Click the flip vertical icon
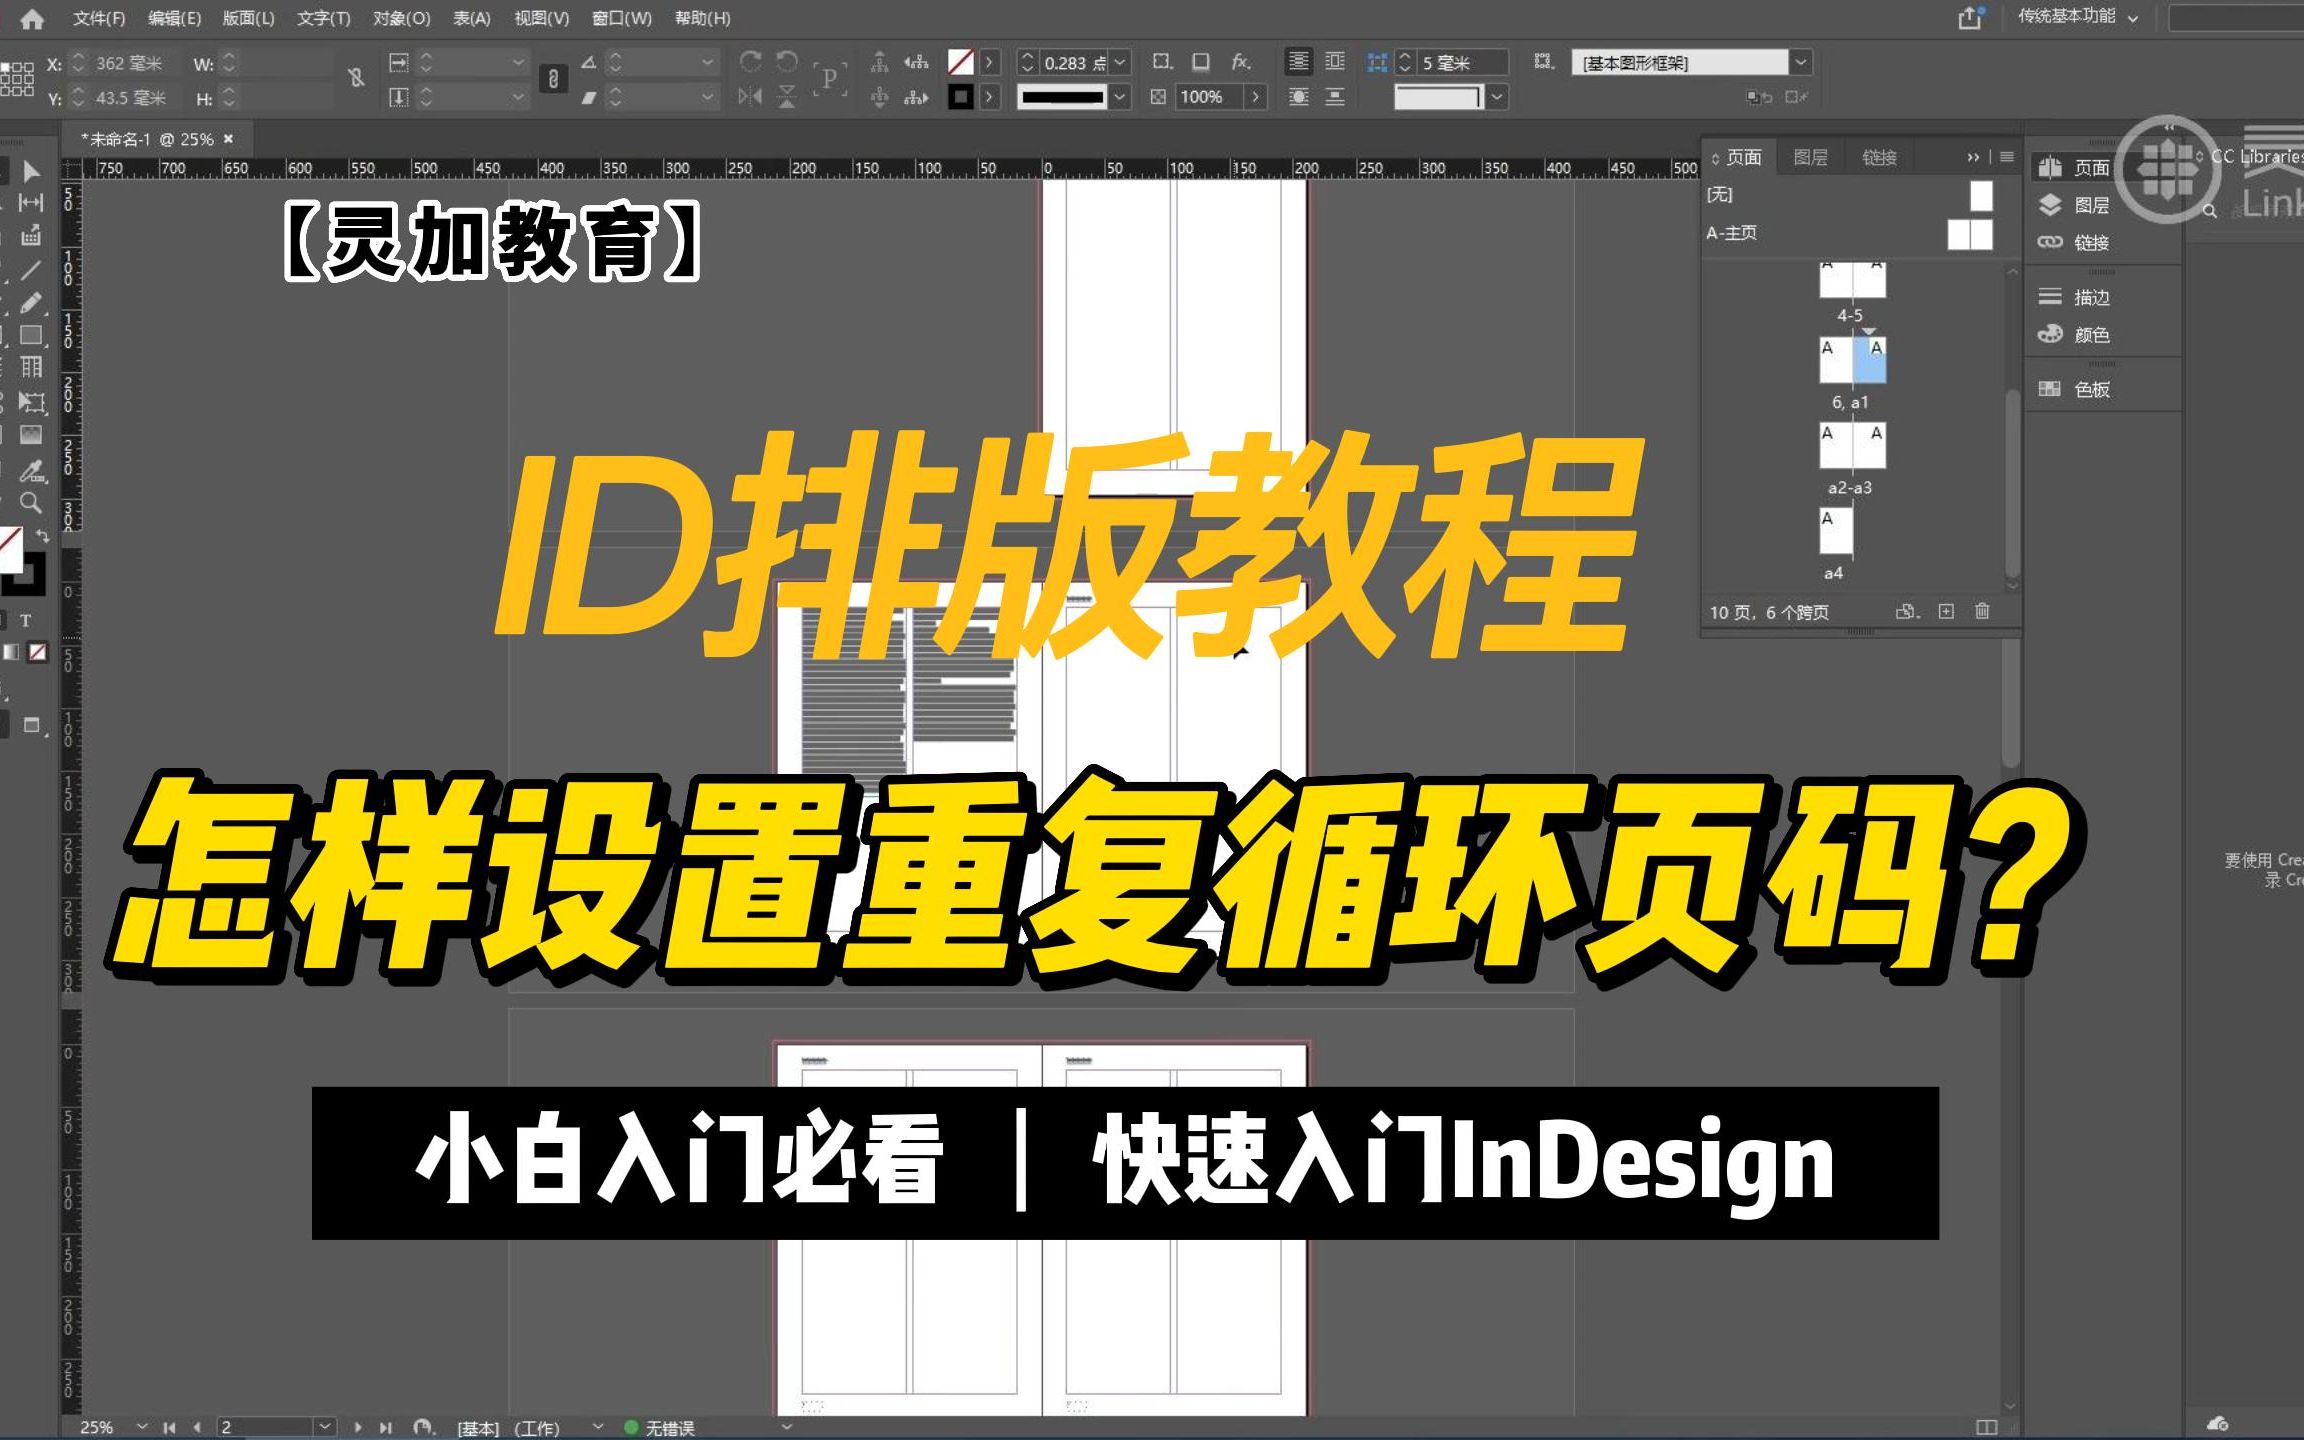 click(787, 97)
